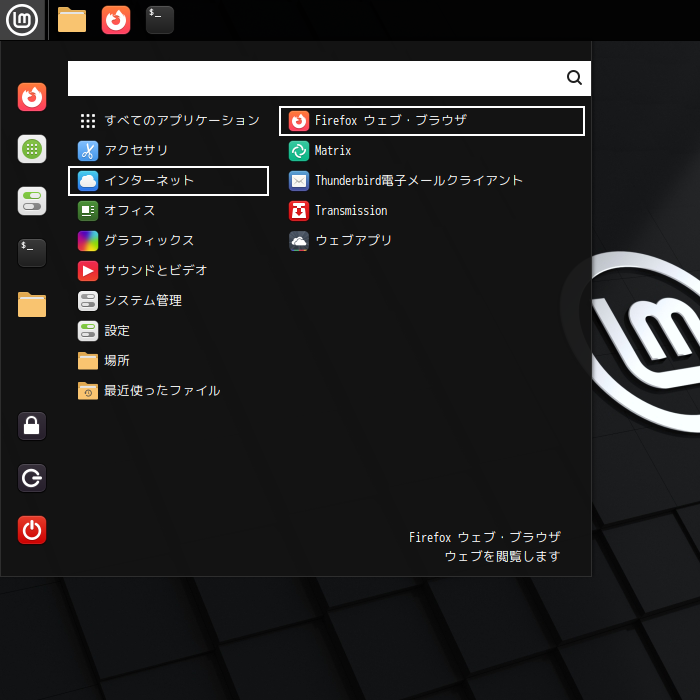700x700 pixels.
Task: Launch the Matrix application
Action: click(432, 150)
